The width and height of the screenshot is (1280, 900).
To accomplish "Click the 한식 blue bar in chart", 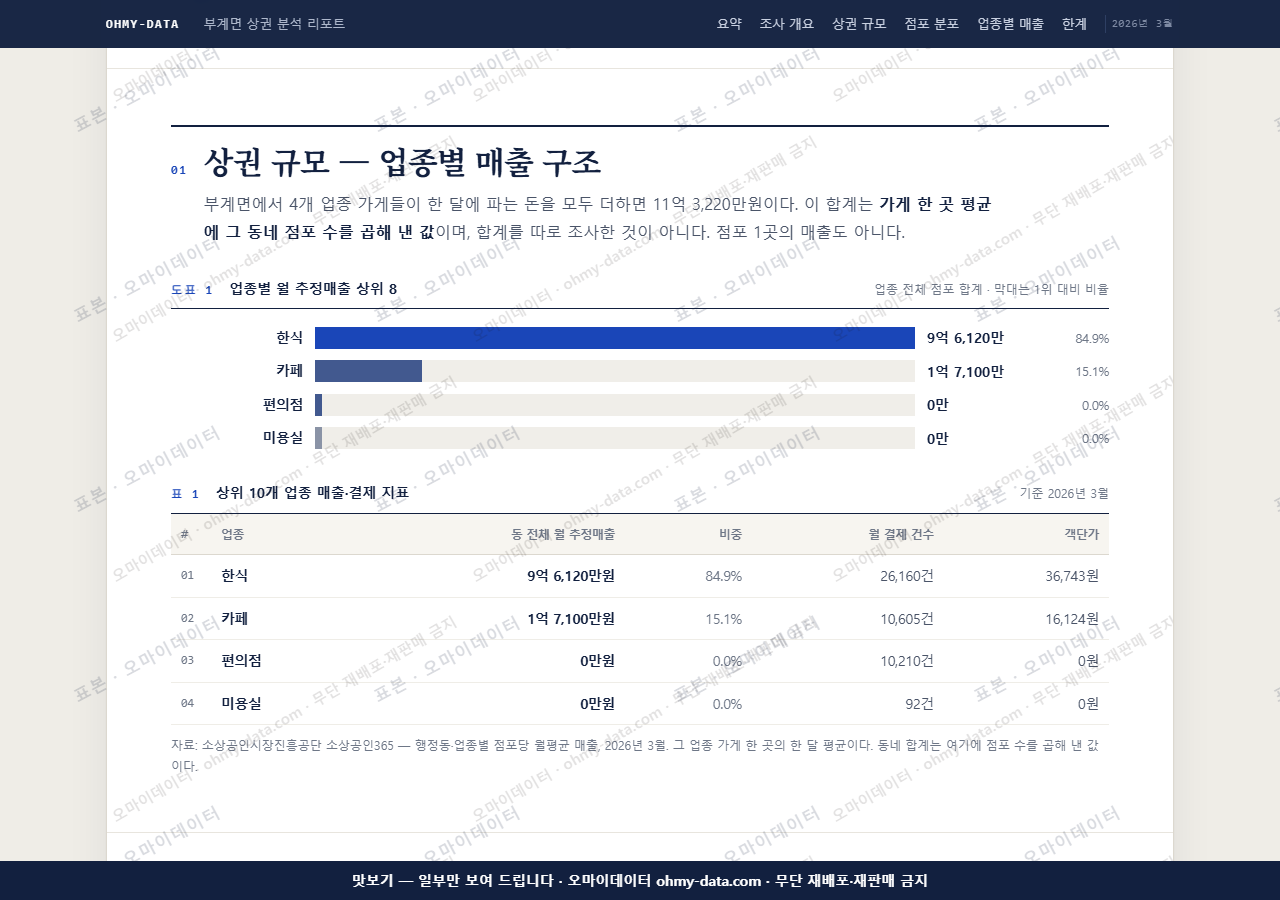I will tap(615, 338).
